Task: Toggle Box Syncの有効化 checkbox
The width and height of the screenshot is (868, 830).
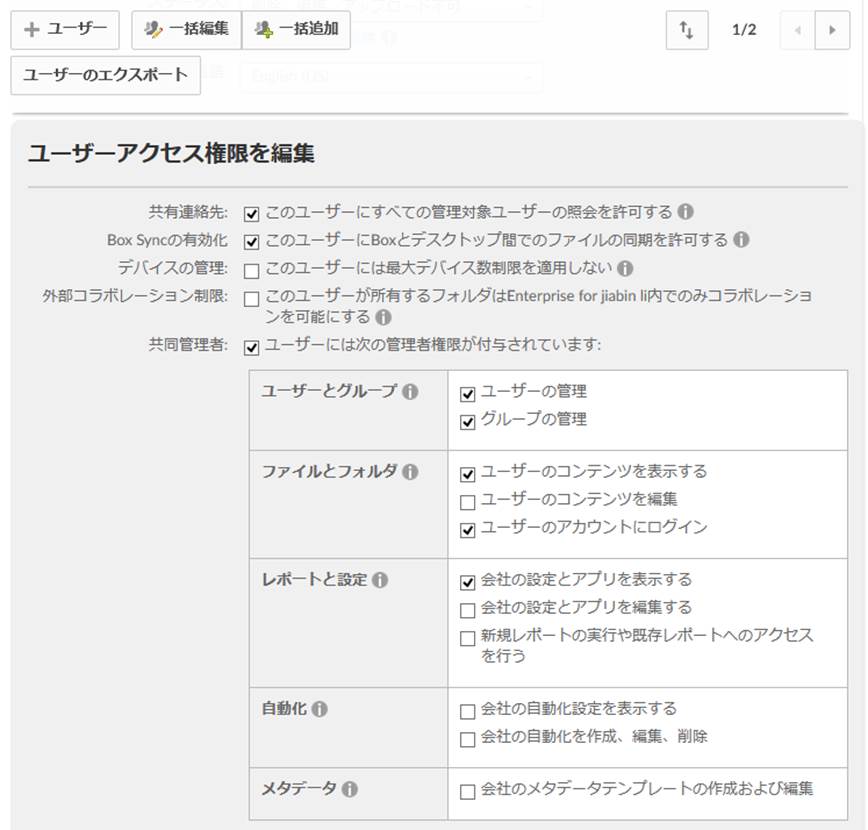Action: pyautogui.click(x=251, y=242)
